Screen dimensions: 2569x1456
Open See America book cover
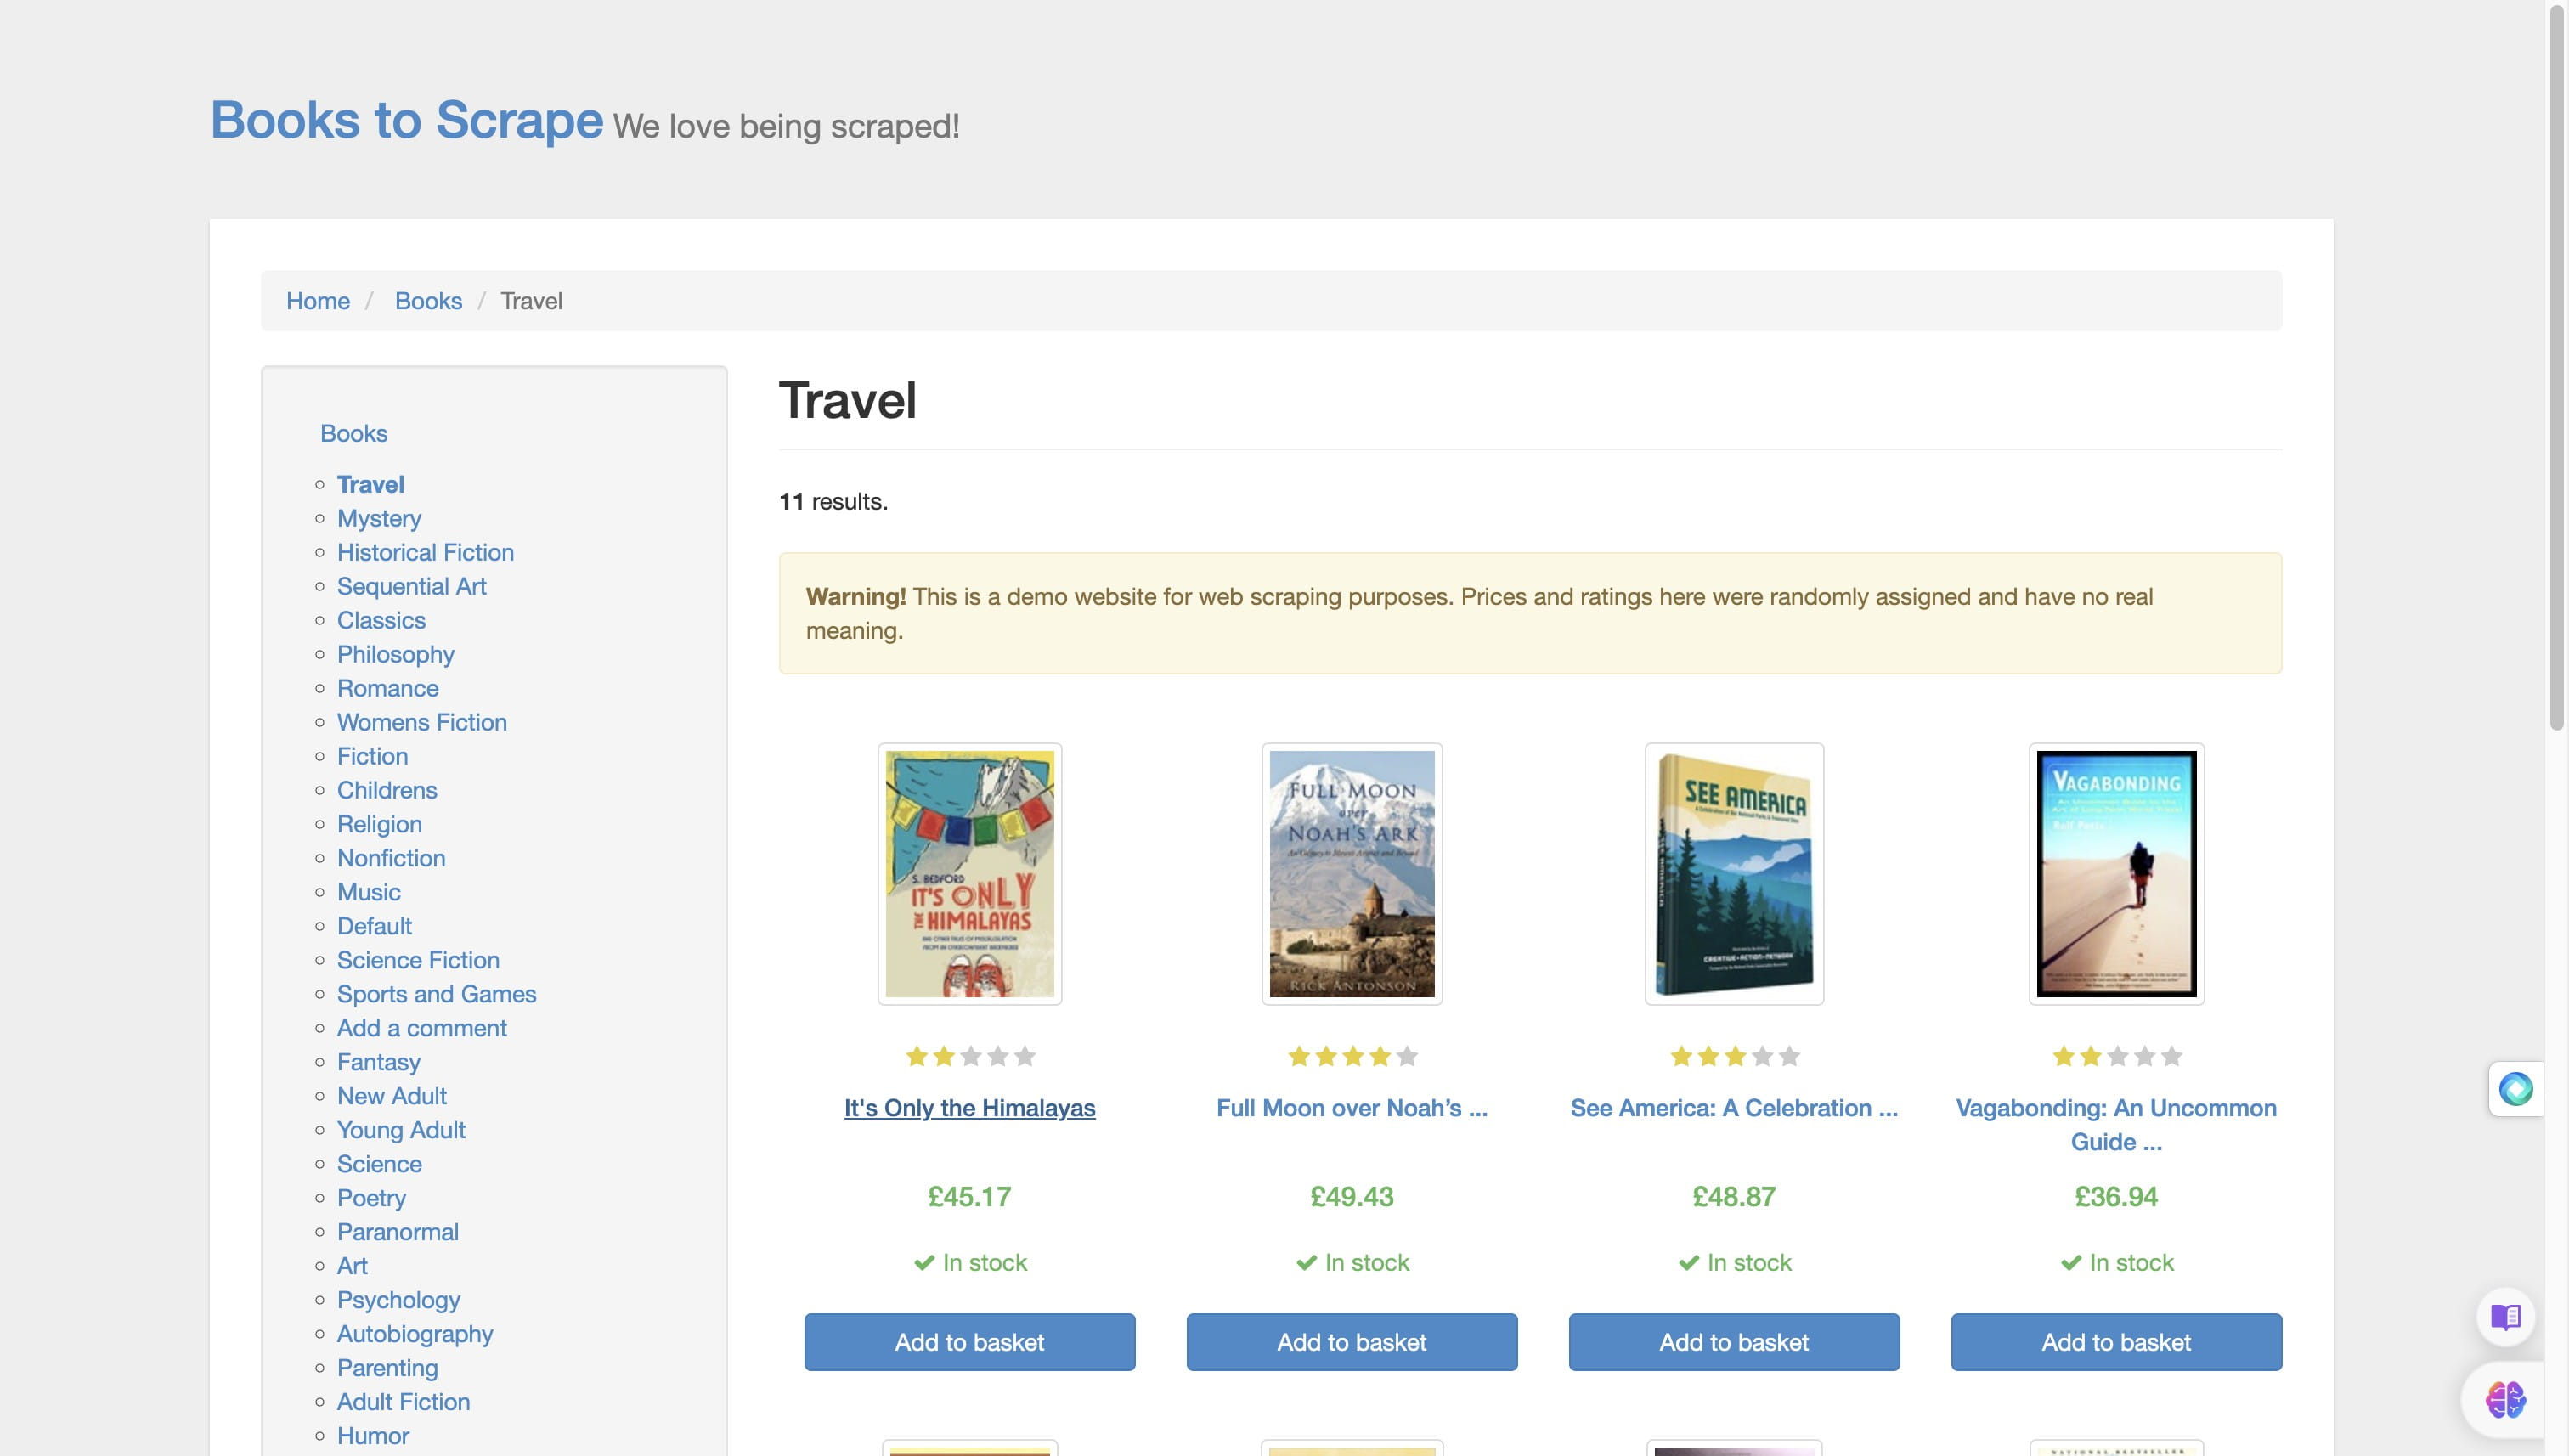pos(1734,874)
